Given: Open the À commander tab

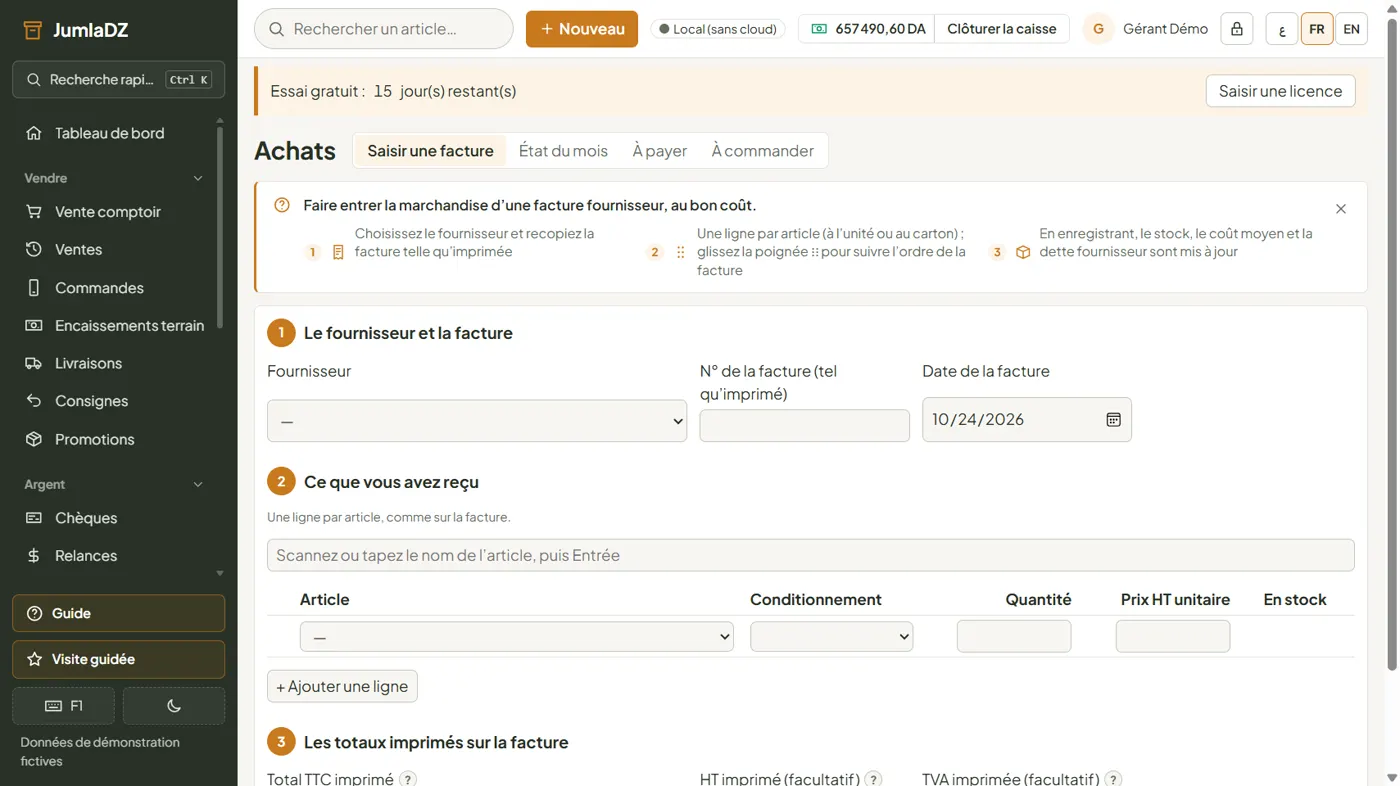Looking at the screenshot, I should [x=762, y=151].
